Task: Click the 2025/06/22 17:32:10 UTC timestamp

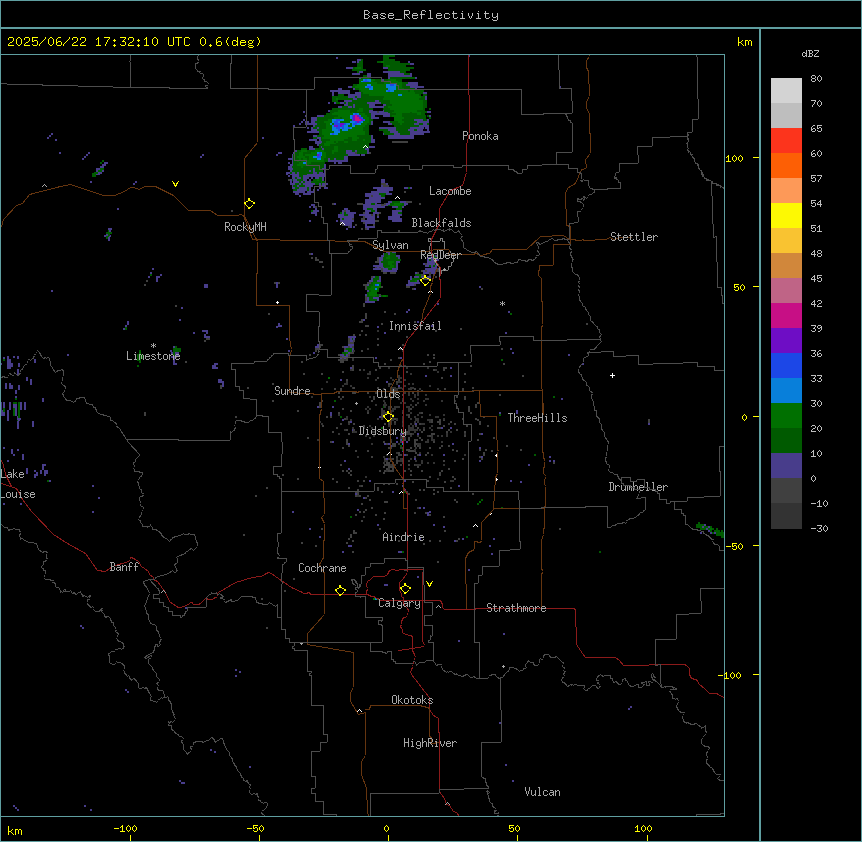Action: pos(99,42)
